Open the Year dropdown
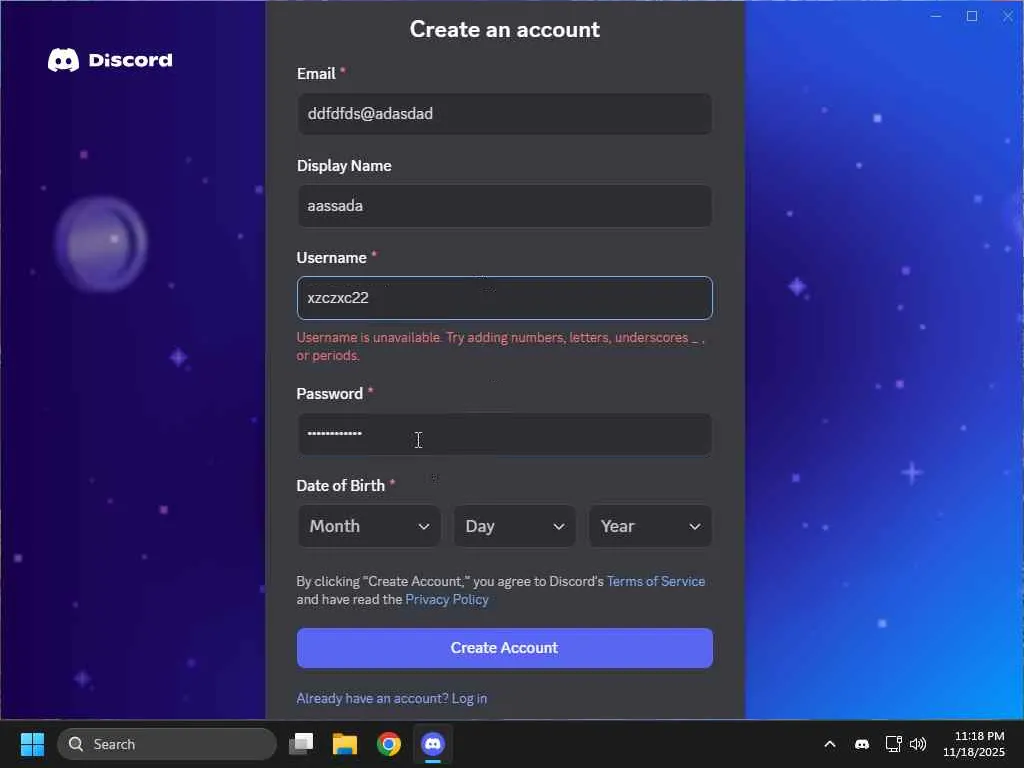1024x768 pixels. 650,526
